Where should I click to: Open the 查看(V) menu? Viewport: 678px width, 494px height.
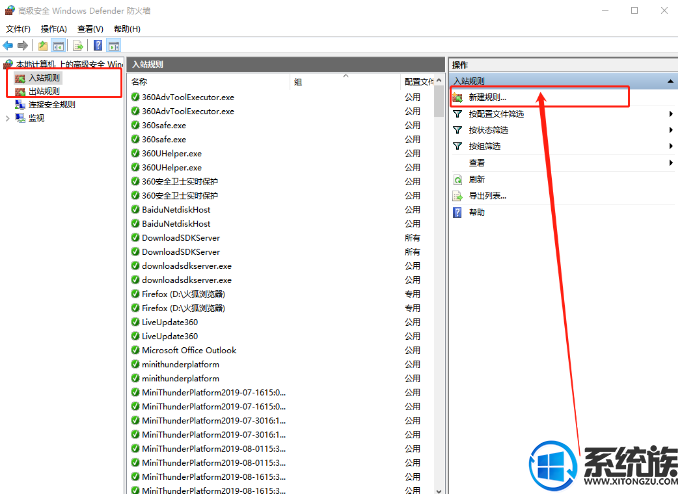click(90, 29)
